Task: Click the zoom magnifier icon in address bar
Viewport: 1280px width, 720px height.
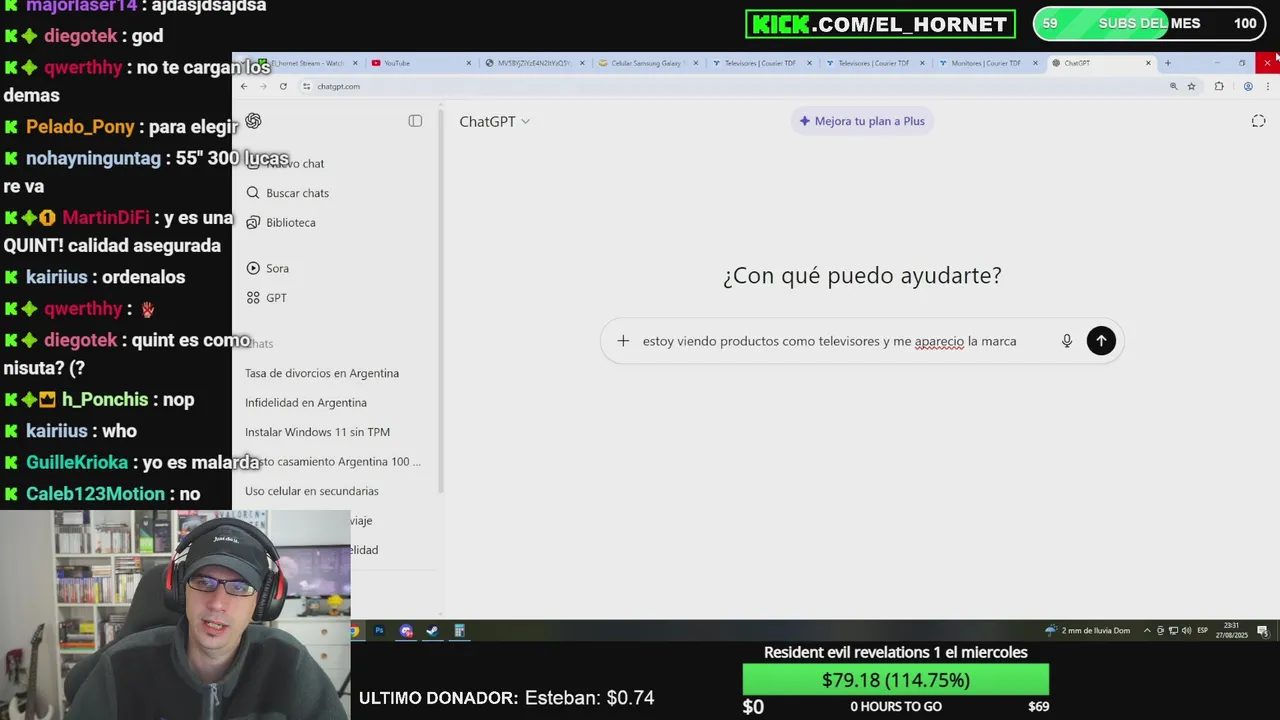Action: (1173, 87)
